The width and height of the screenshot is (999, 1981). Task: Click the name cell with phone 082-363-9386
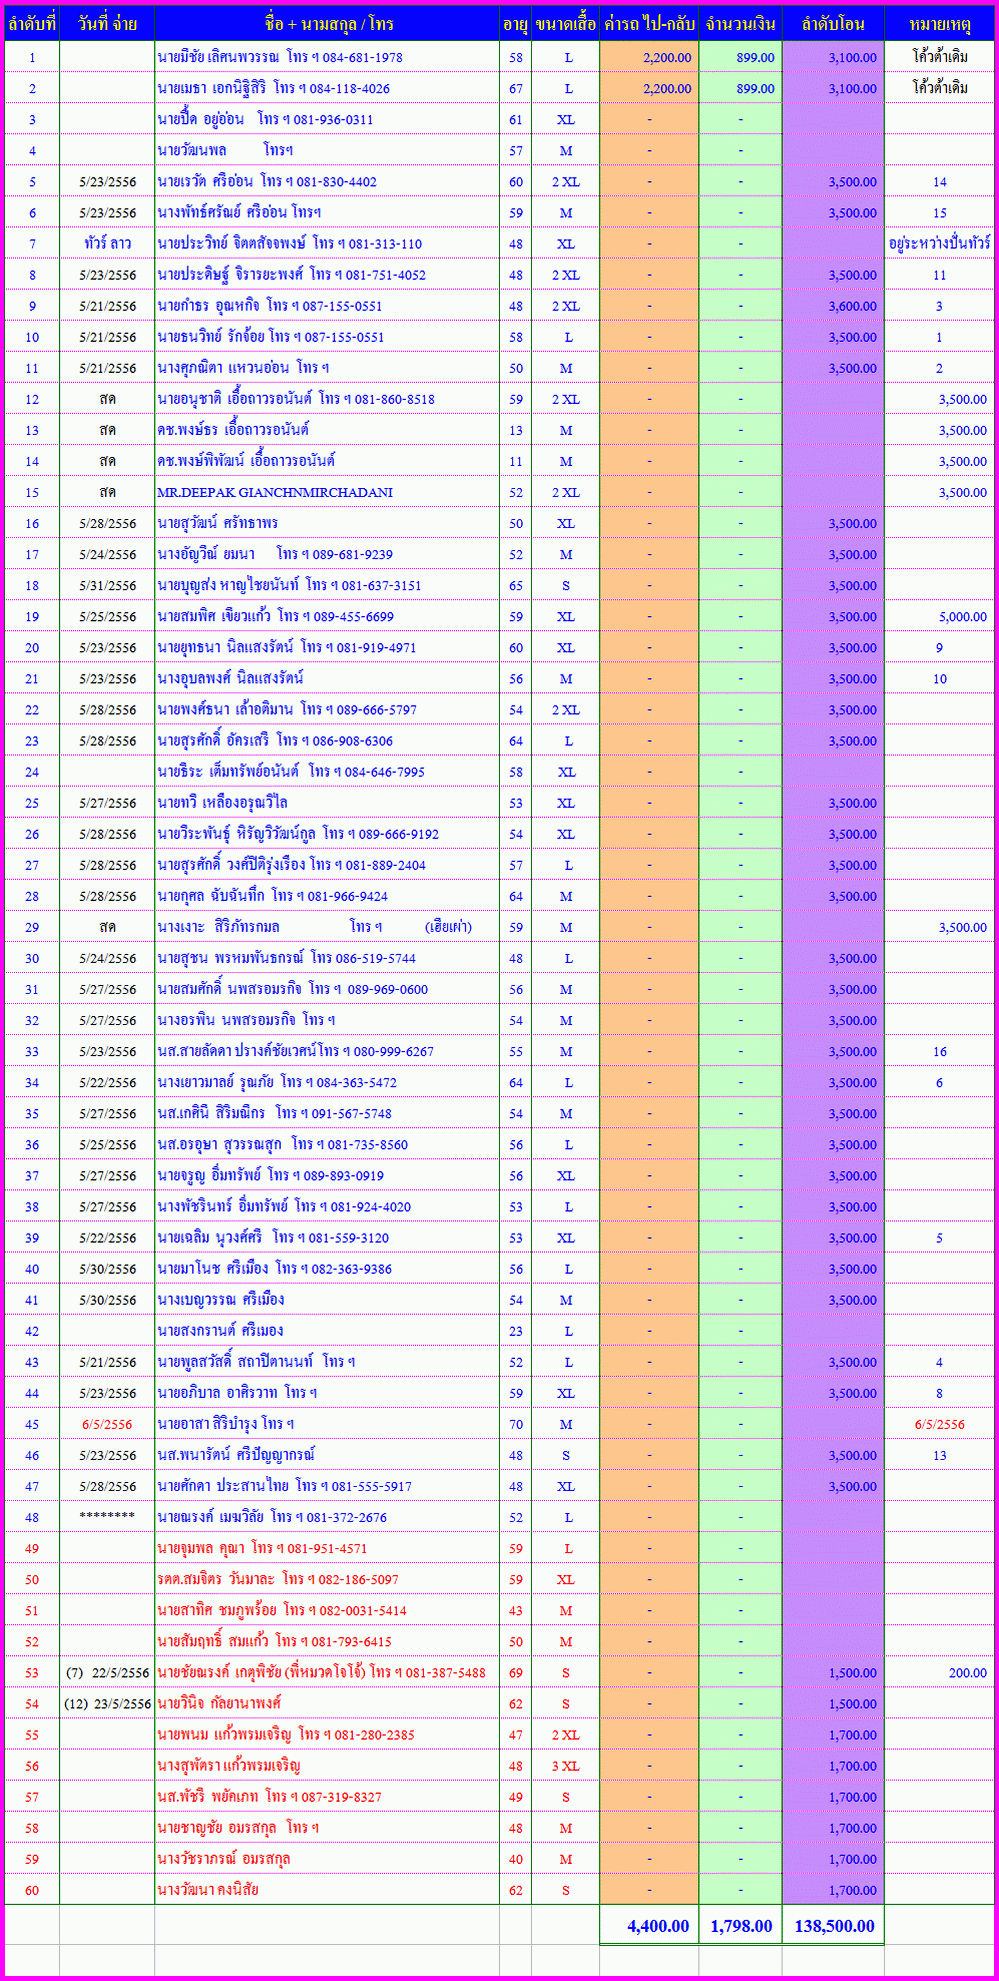point(328,1268)
